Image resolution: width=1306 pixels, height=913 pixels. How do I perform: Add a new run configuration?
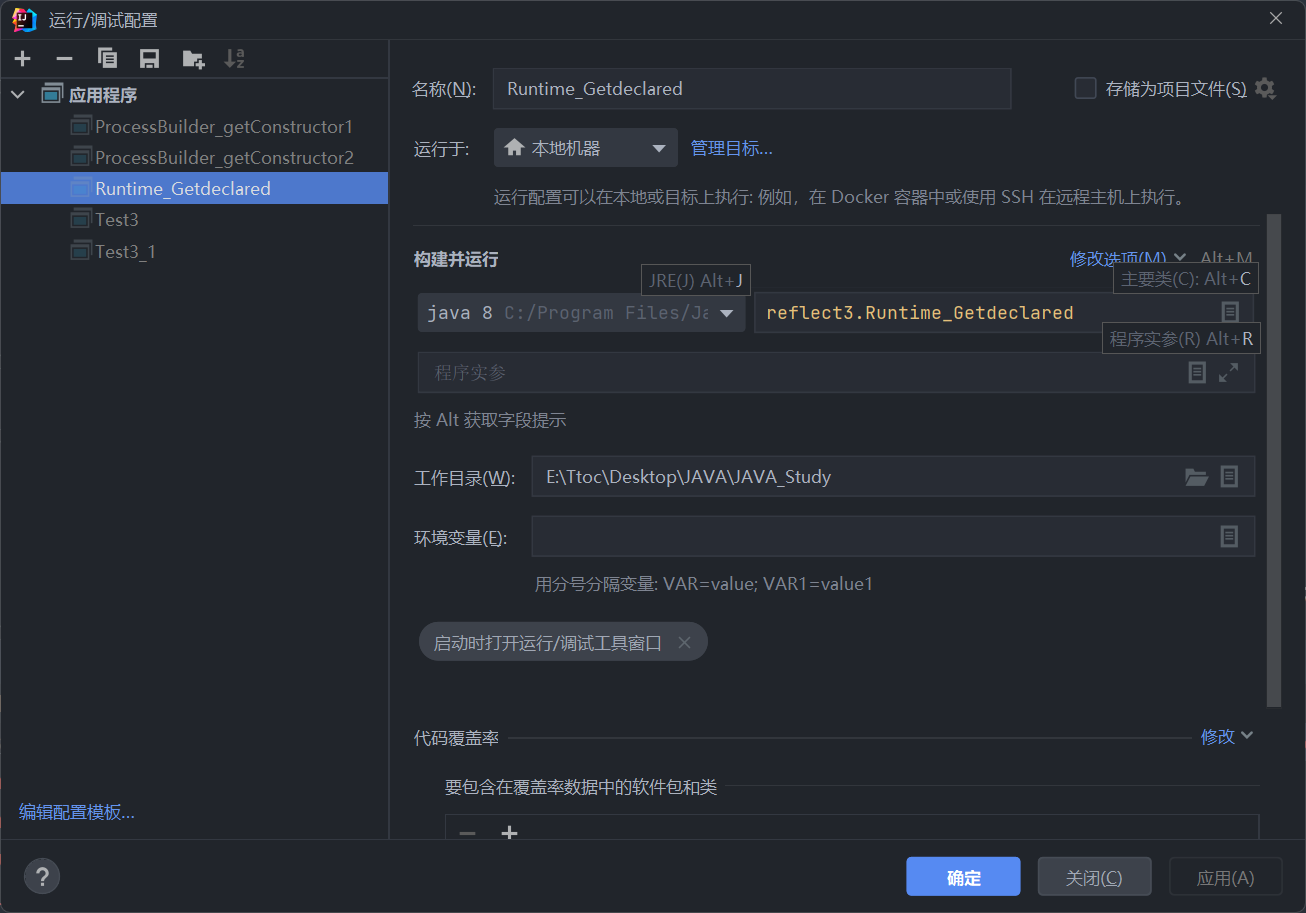[x=22, y=59]
